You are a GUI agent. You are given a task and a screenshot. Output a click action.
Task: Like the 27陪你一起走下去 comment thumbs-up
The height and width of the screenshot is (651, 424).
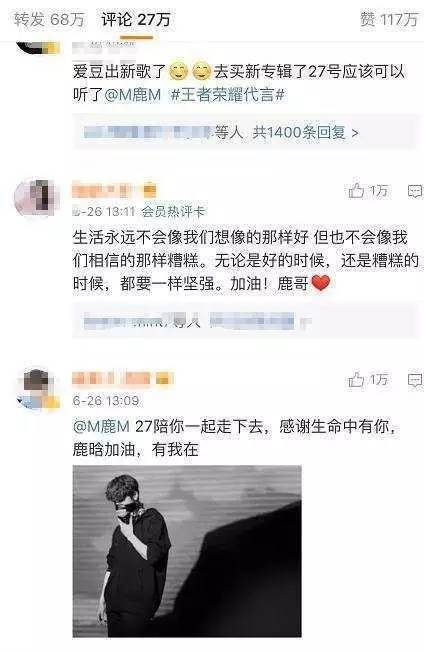356,379
